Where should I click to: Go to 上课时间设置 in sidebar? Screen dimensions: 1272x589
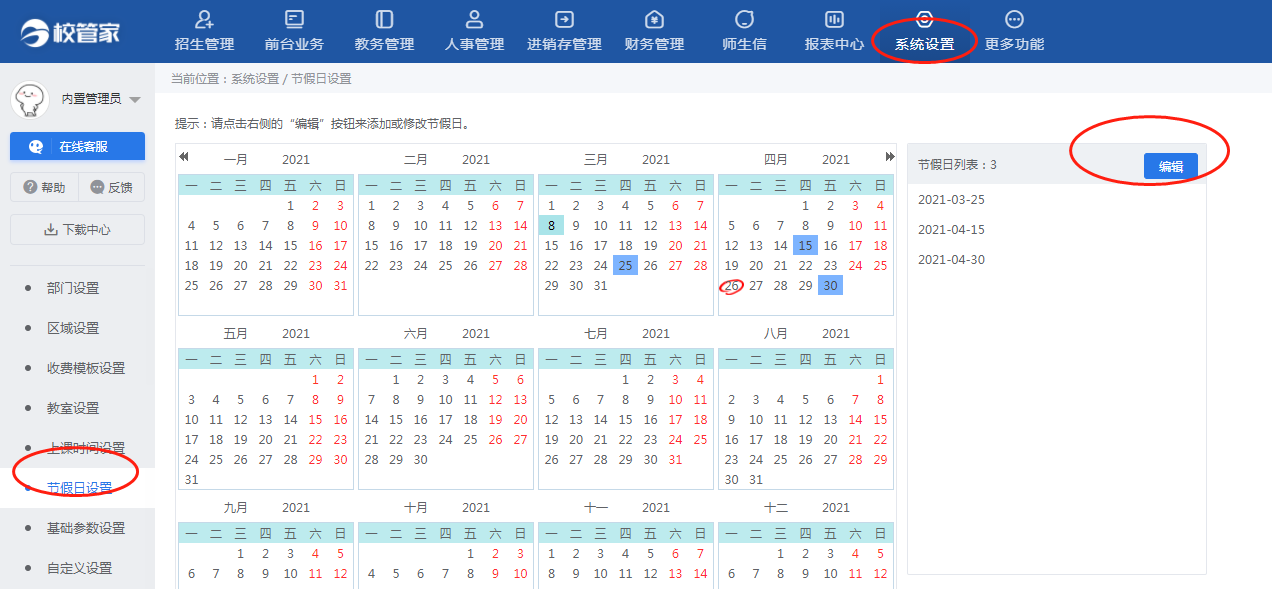86,448
